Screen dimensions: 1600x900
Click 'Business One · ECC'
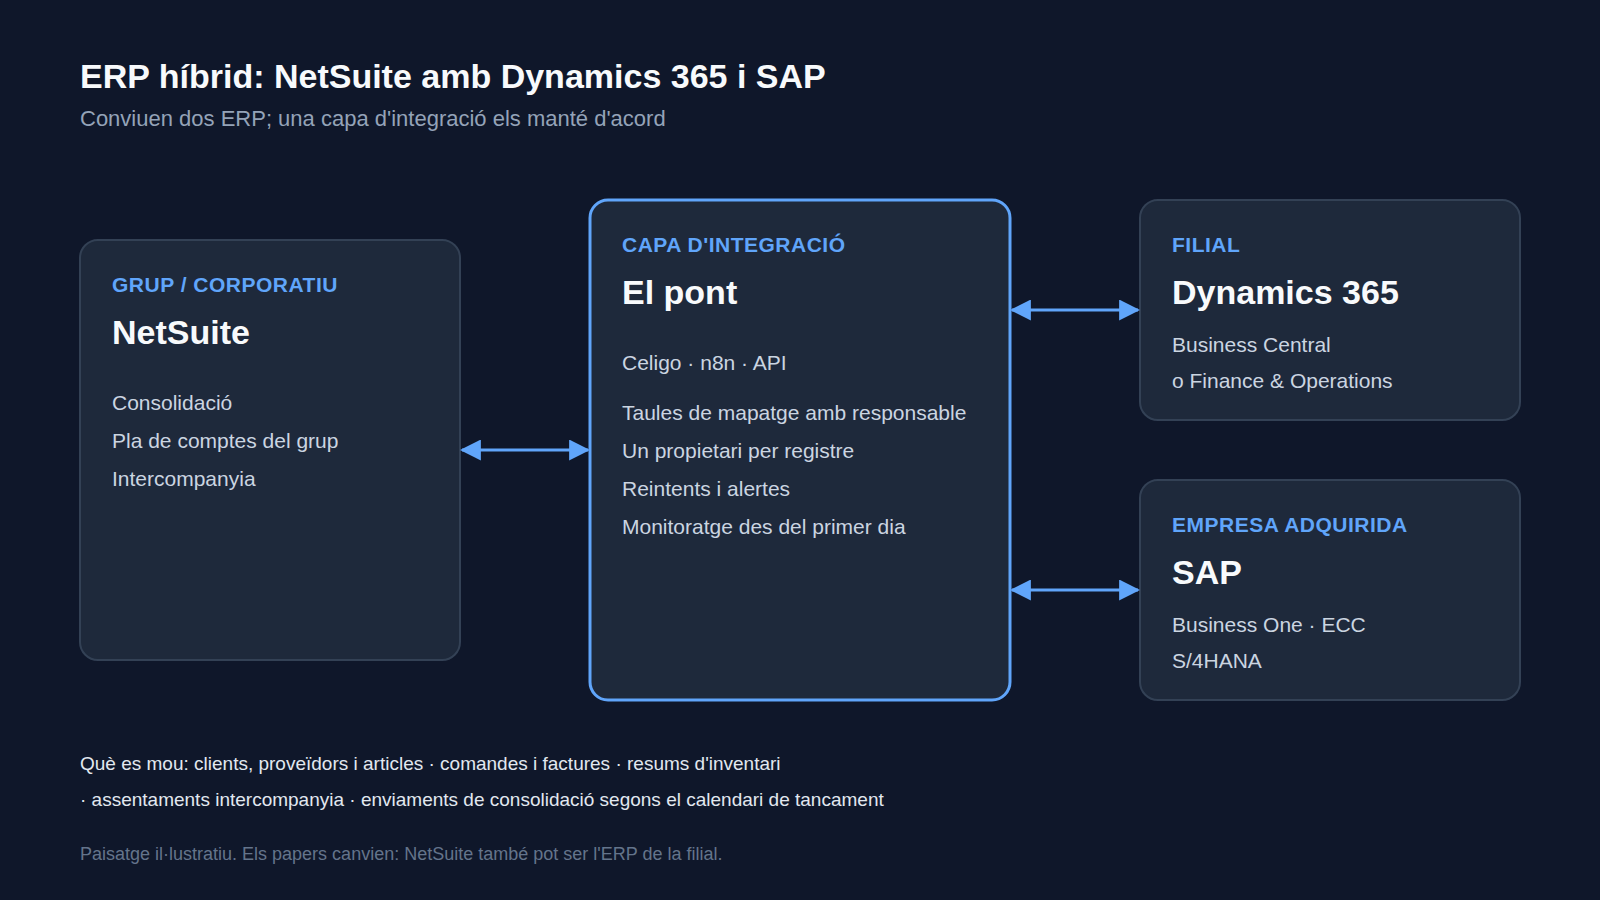pos(1268,625)
